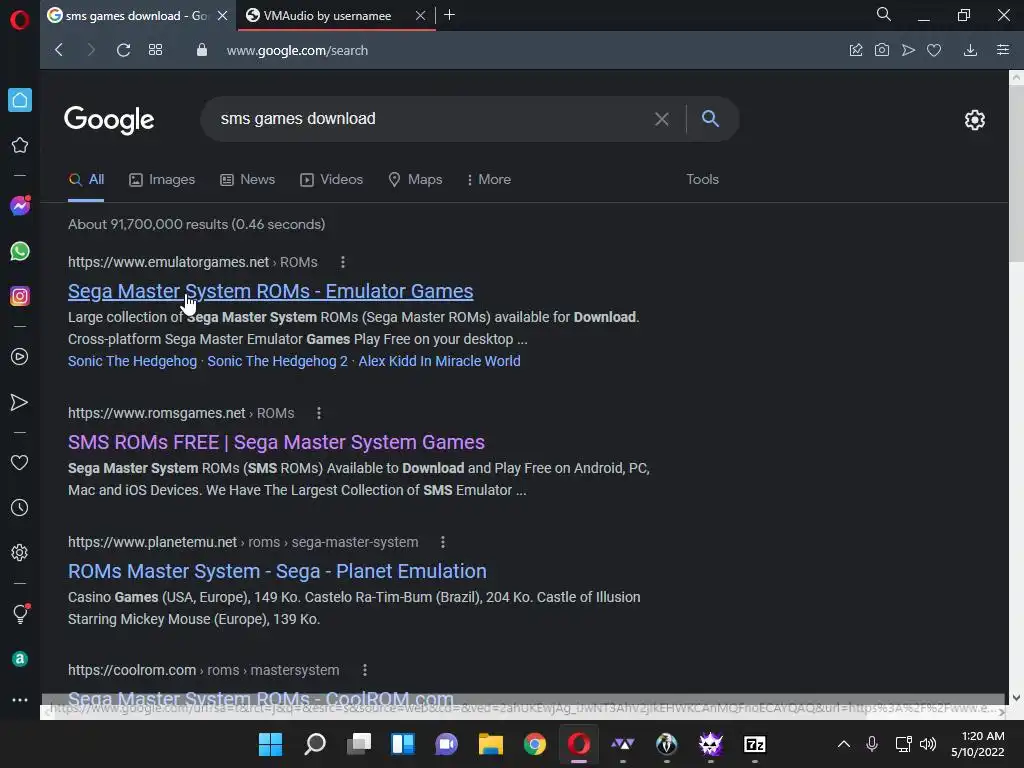Open Speed Dial start page grid

(x=155, y=50)
